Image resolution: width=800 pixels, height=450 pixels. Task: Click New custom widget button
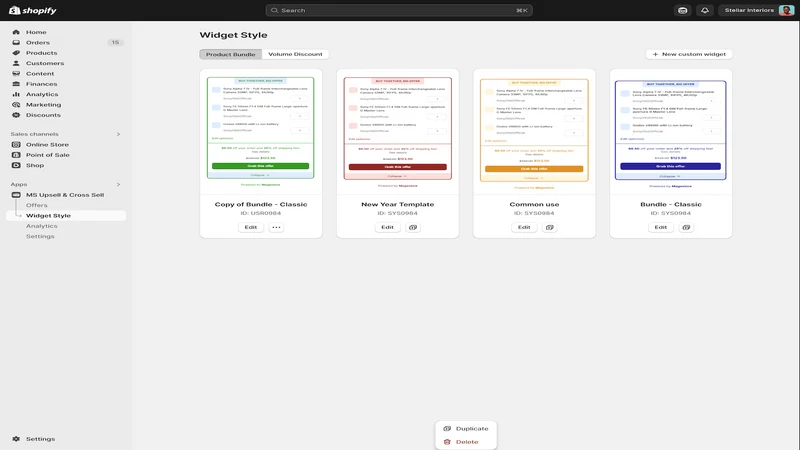(x=689, y=54)
